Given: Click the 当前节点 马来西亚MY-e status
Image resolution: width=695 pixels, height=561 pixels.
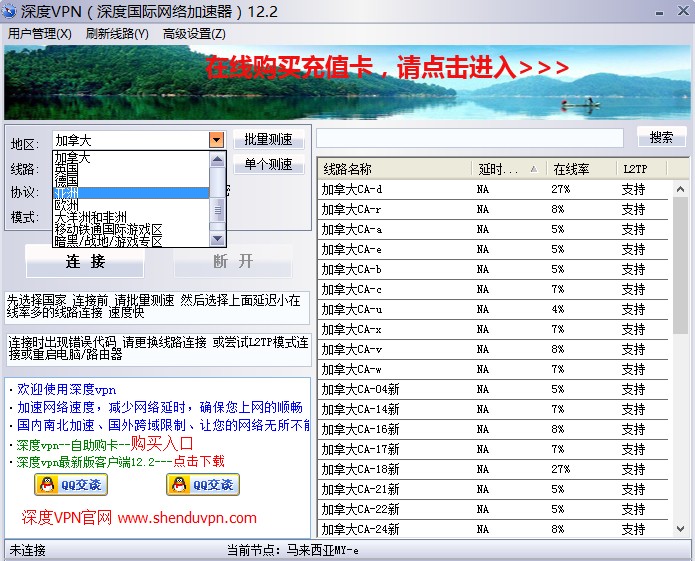Looking at the screenshot, I should [x=293, y=550].
